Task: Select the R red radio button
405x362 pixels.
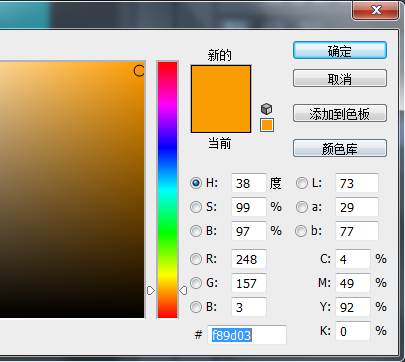Action: click(196, 259)
